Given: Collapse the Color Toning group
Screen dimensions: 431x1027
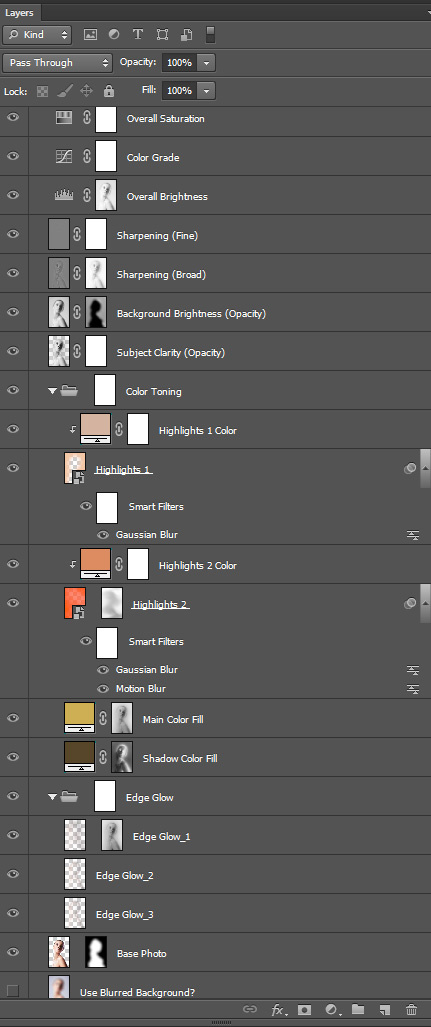Looking at the screenshot, I should pos(52,391).
